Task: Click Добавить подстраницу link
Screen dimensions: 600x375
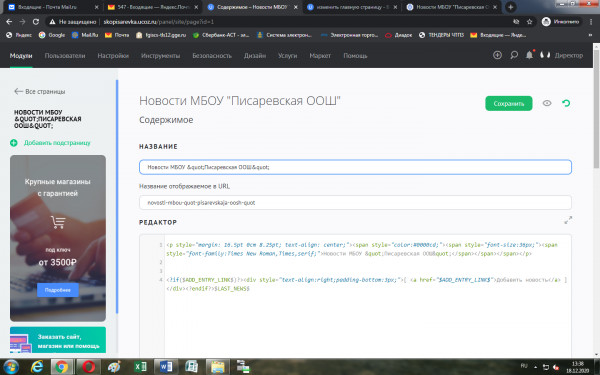Action: tap(57, 143)
